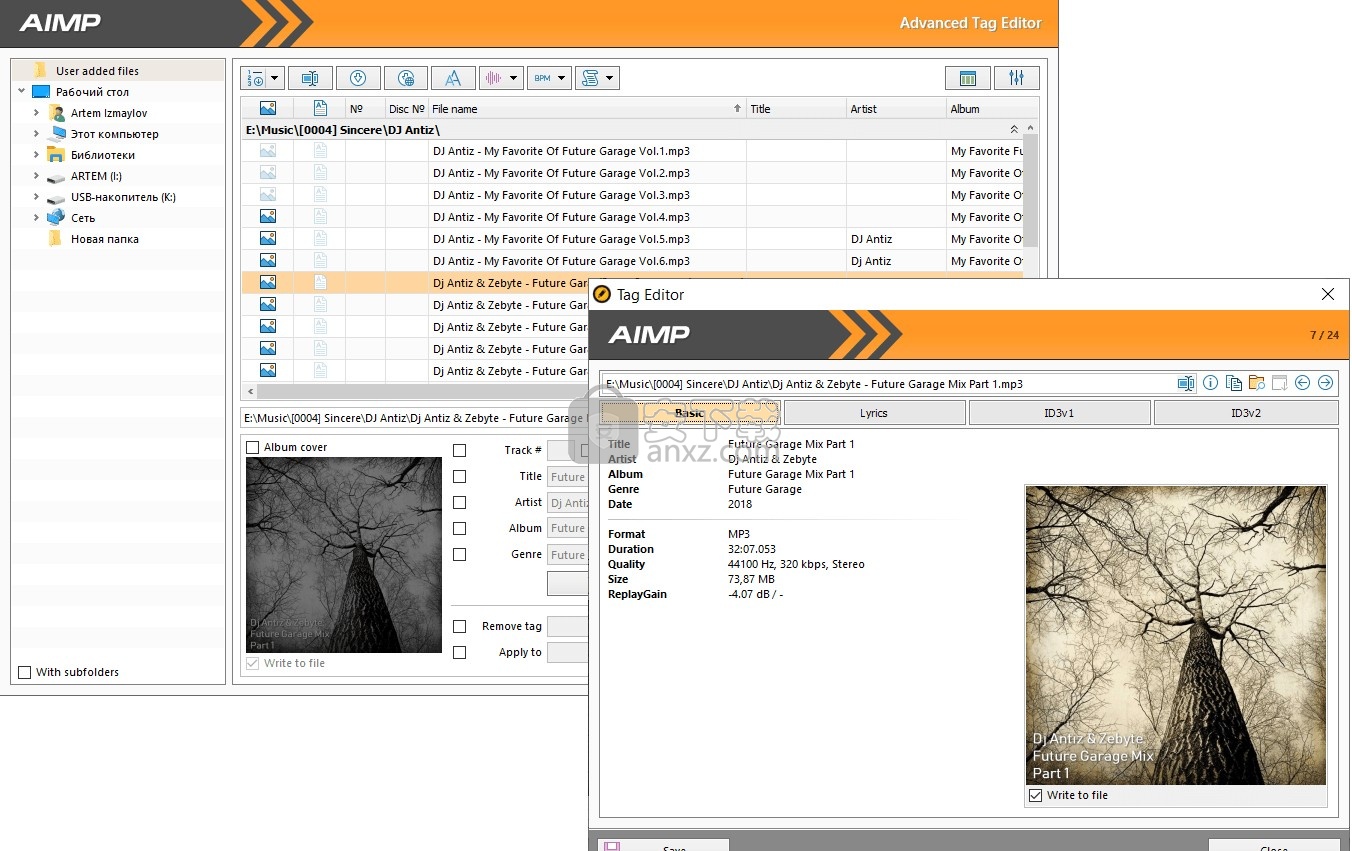Sort by the File name column header

pyautogui.click(x=587, y=108)
